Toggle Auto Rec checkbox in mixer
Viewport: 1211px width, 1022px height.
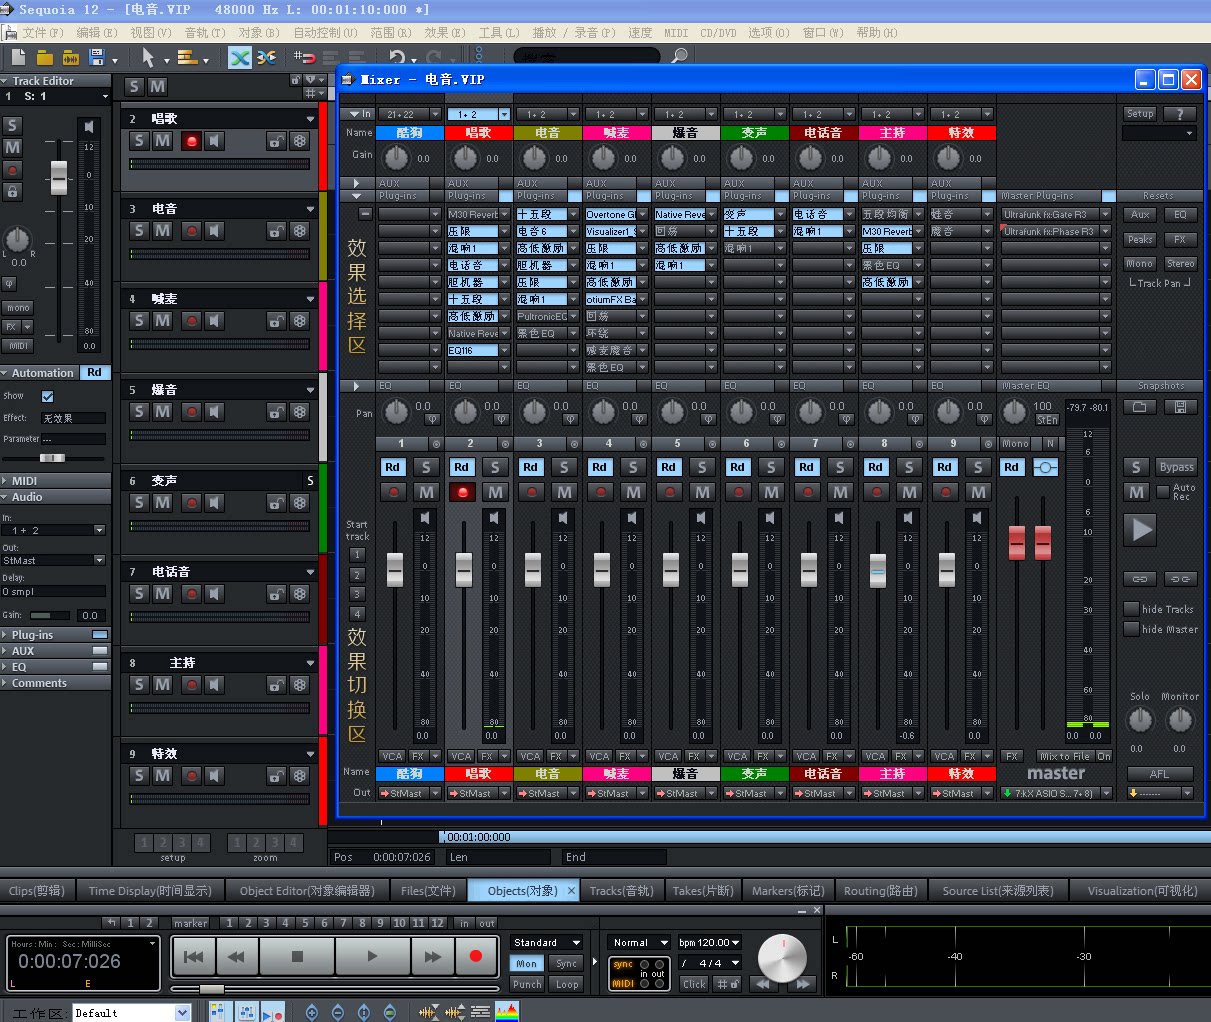point(1163,491)
